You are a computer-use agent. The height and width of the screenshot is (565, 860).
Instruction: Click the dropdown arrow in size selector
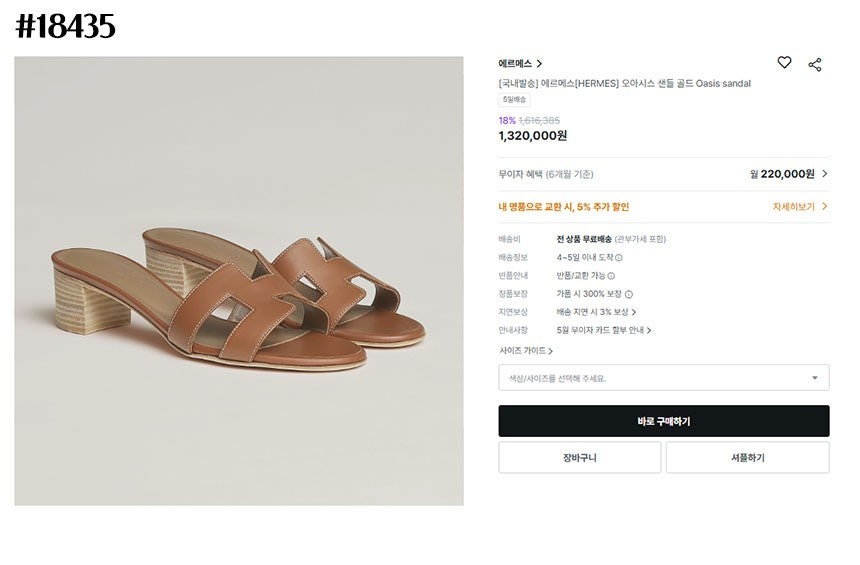pyautogui.click(x=814, y=378)
